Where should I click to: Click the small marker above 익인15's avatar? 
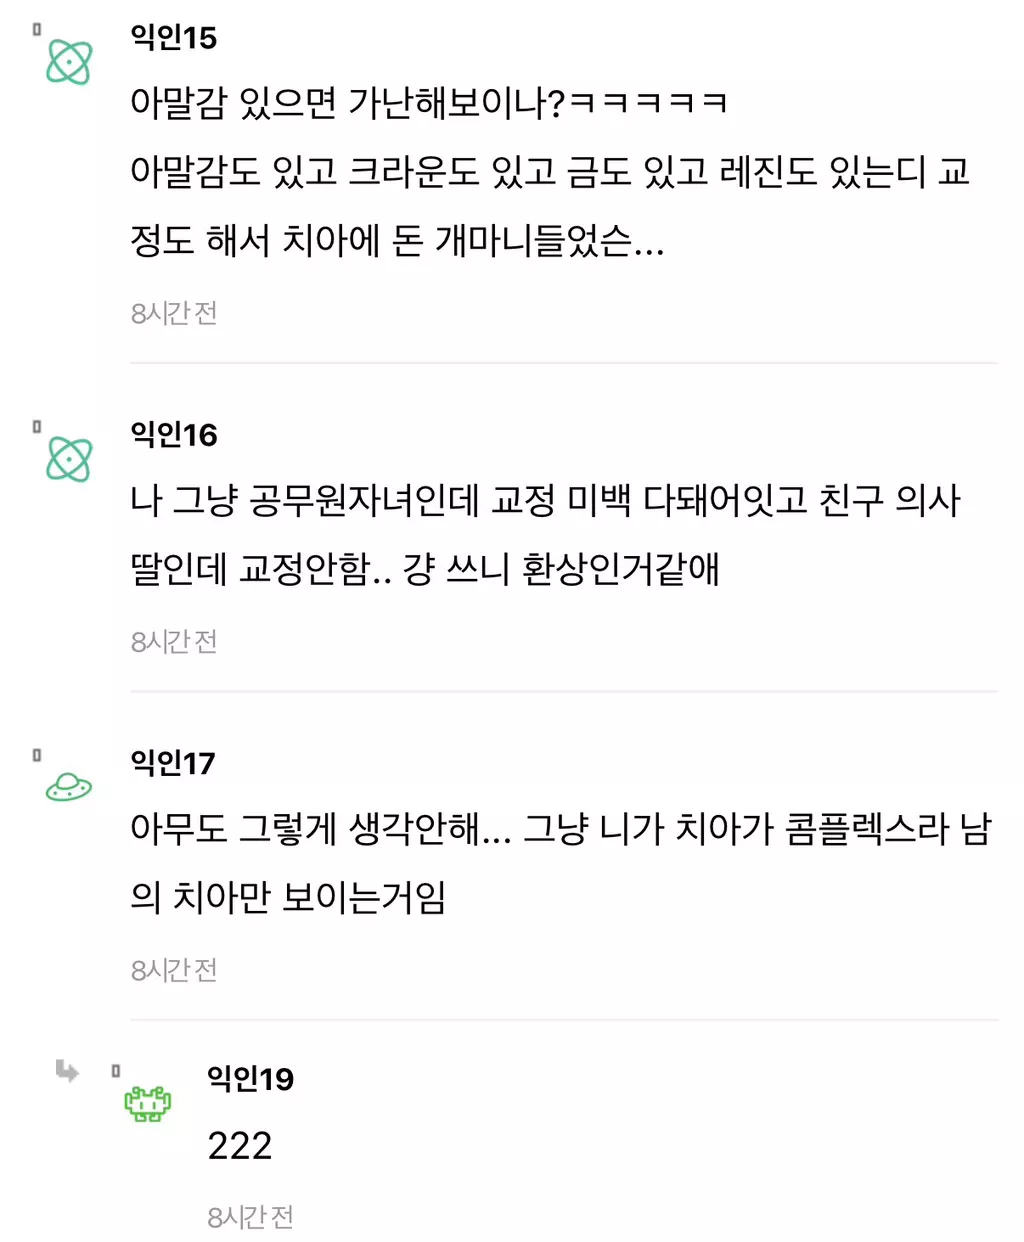pyautogui.click(x=37, y=29)
